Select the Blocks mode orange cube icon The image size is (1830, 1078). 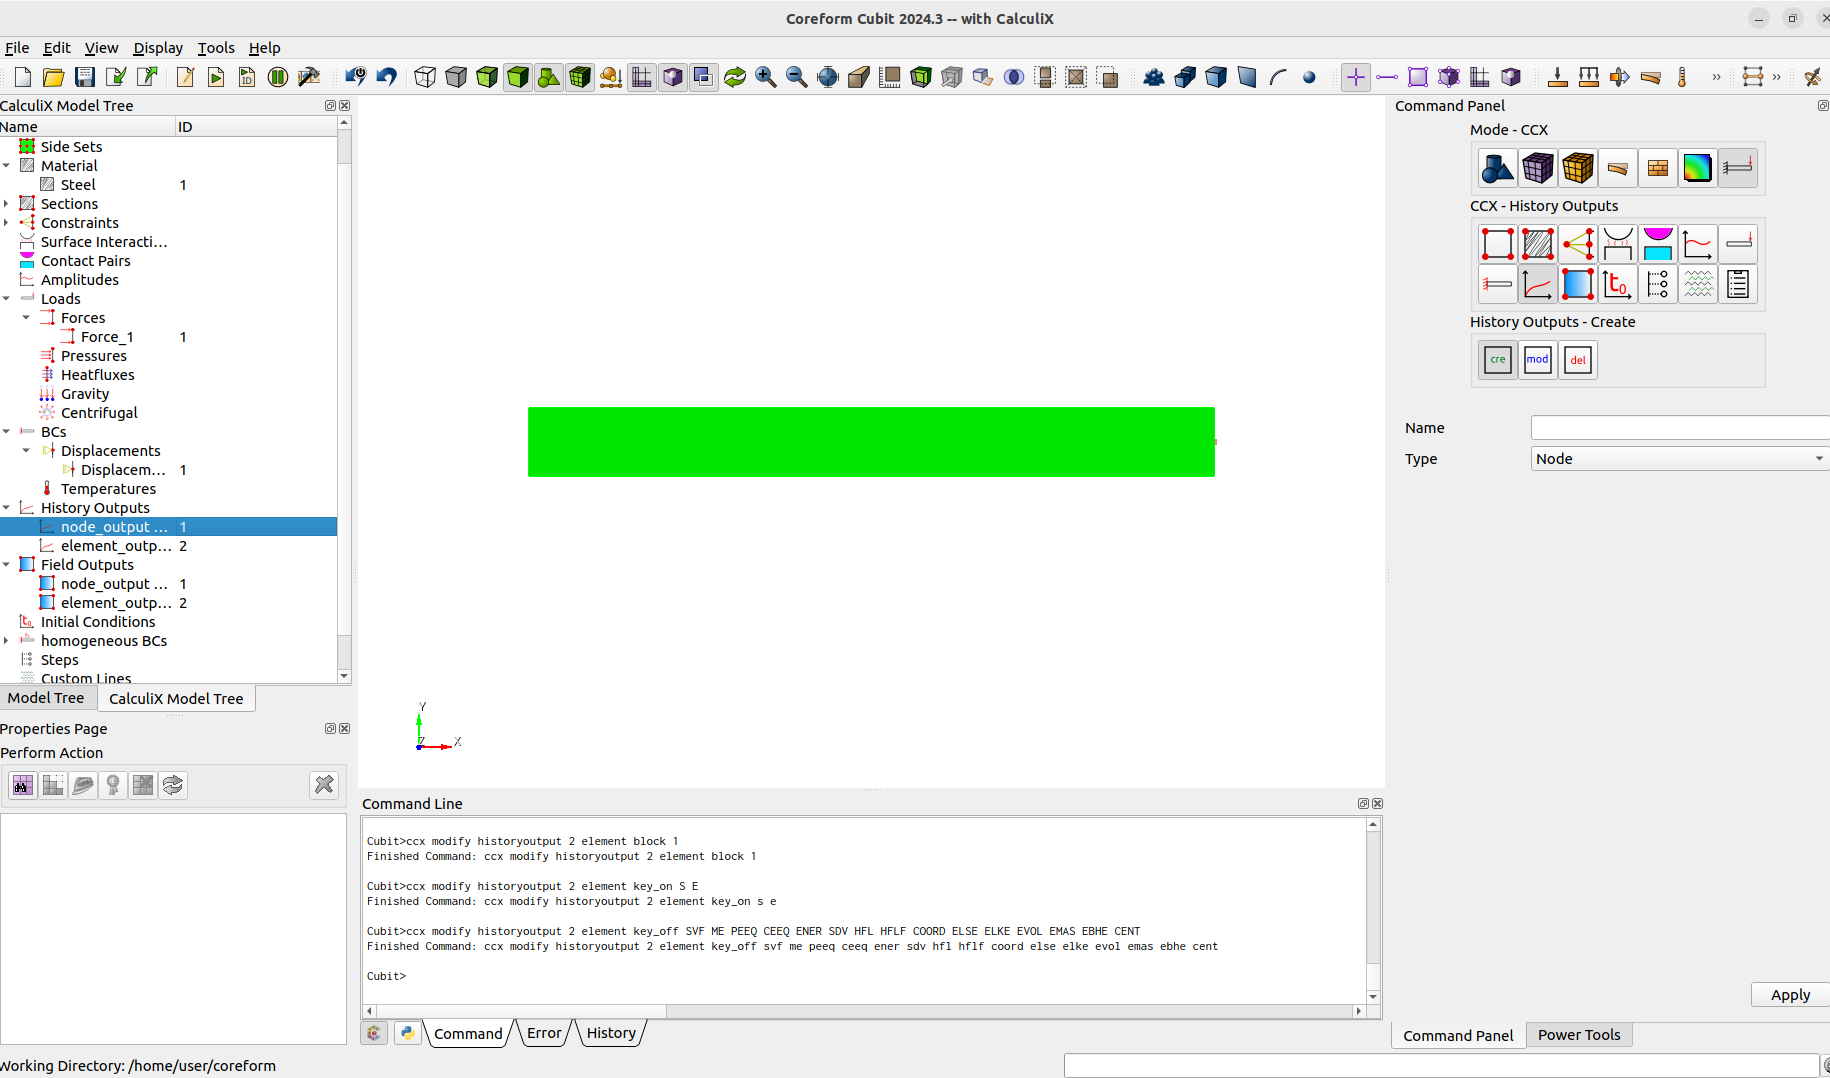click(x=1577, y=168)
